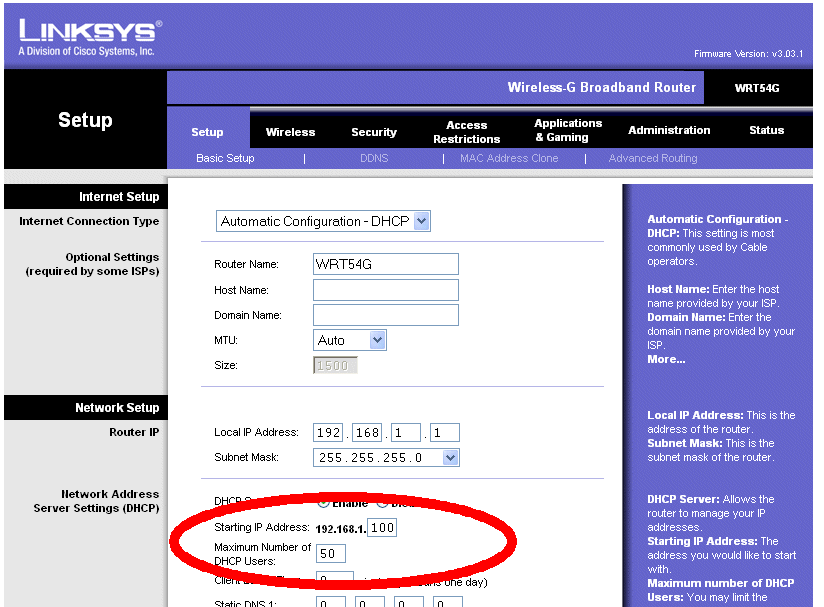Open the Setup tab
The image size is (824, 607).
coord(207,132)
